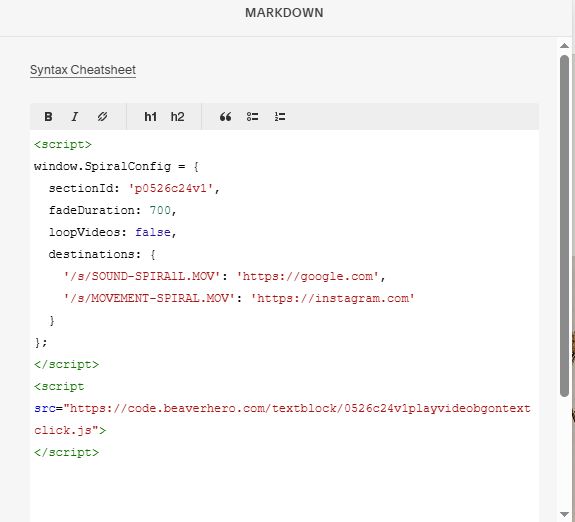Click the instagram.com URL in code
Viewport: 575px width, 522px height.
(333, 298)
